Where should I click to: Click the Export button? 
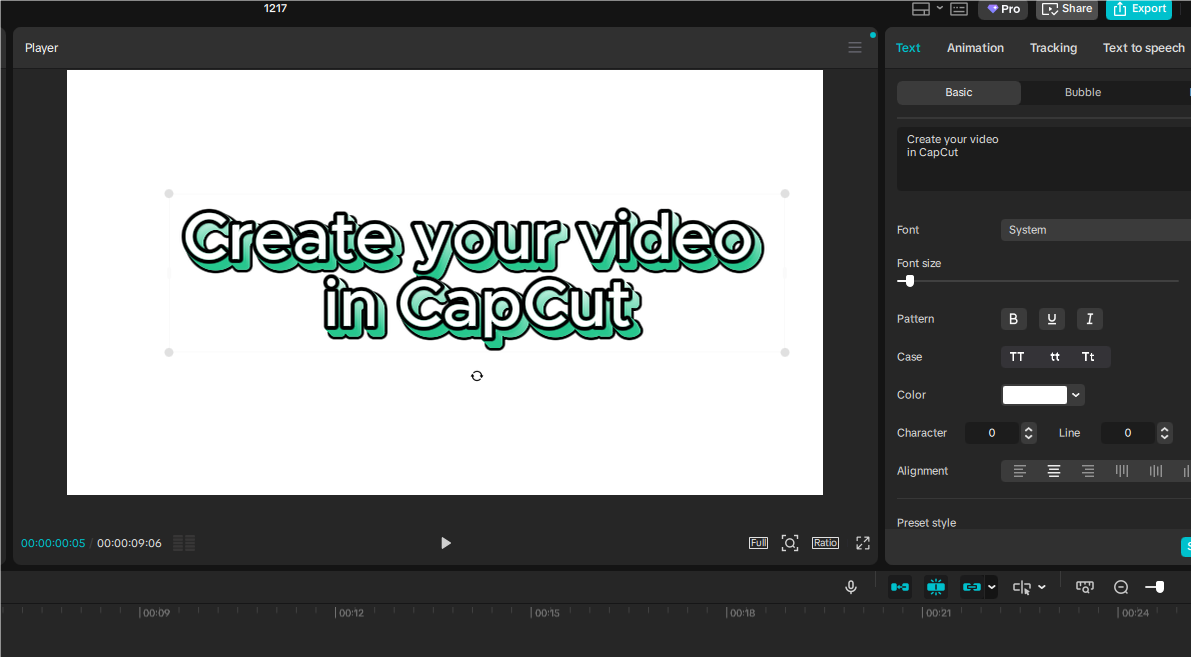1139,9
